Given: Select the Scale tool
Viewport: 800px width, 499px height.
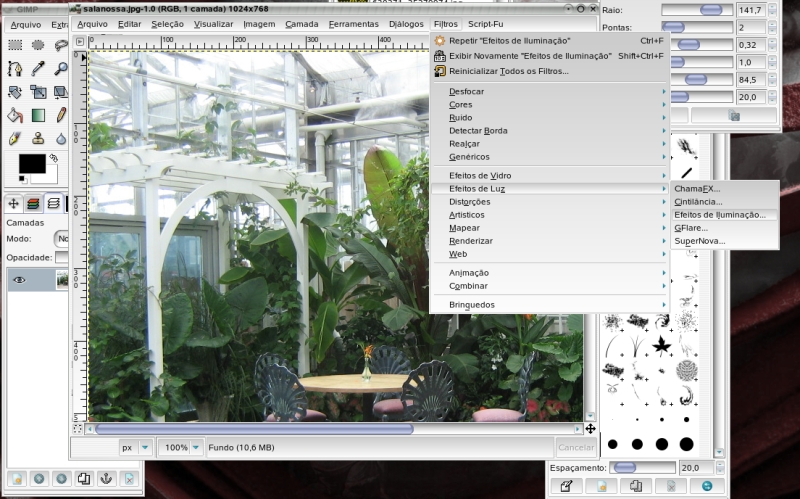Looking at the screenshot, I should pos(38,92).
